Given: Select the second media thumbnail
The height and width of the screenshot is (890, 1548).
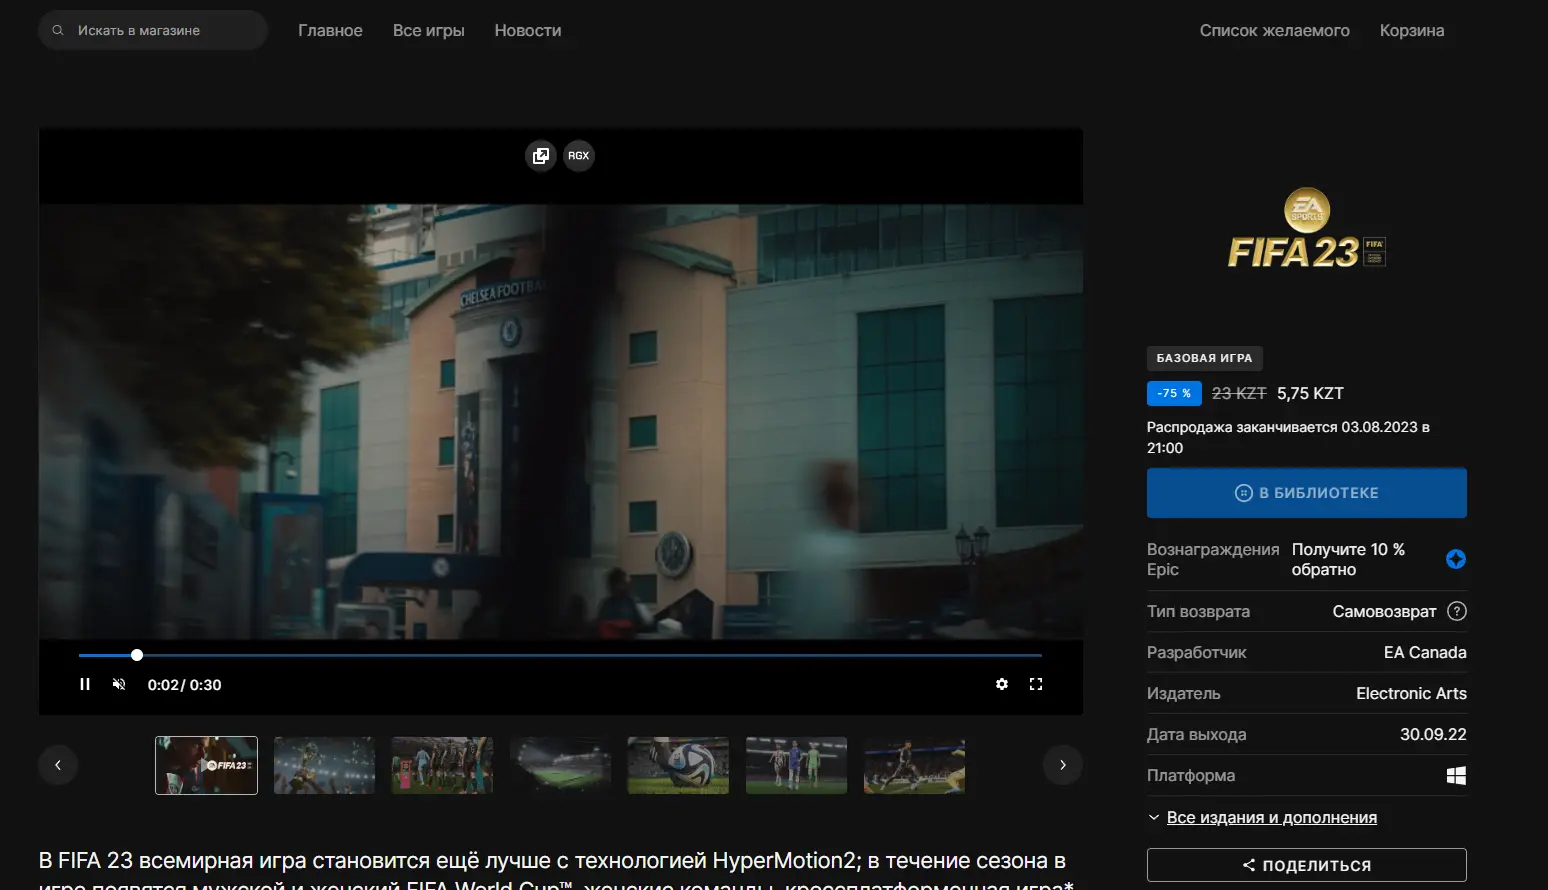Looking at the screenshot, I should 324,765.
